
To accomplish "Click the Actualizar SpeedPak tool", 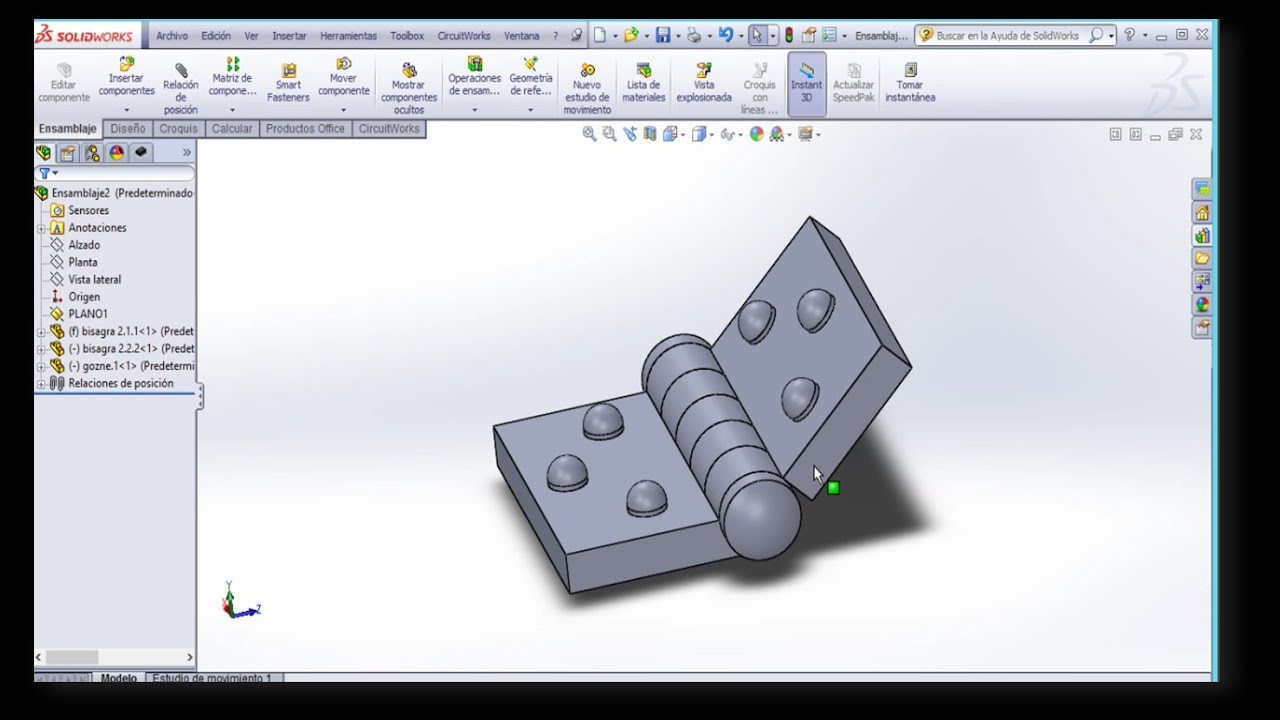I will click(854, 84).
